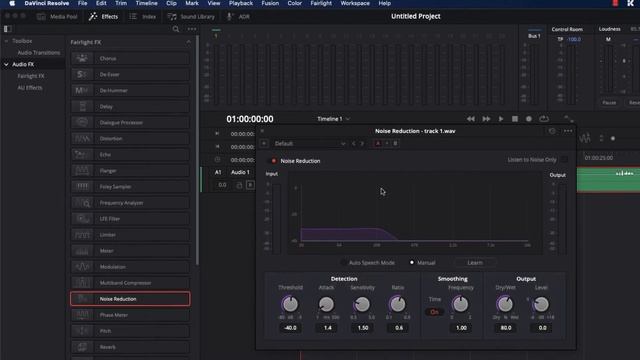Toggle the Effects panel button
The width and height of the screenshot is (640, 360).
pos(103,17)
